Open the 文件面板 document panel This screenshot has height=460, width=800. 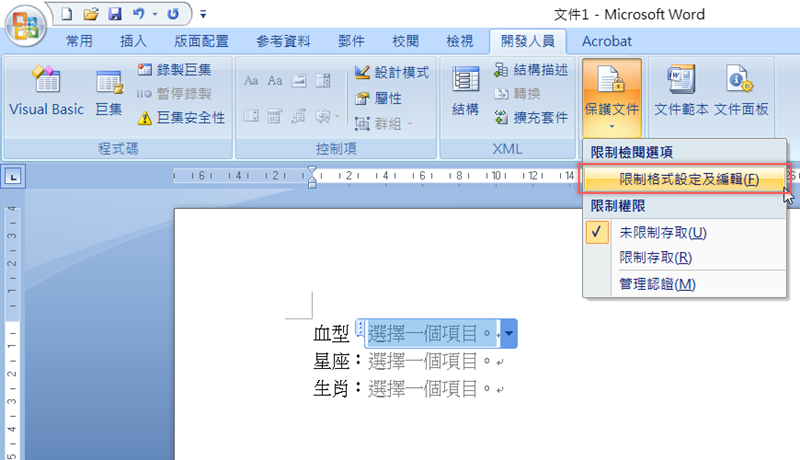point(741,91)
